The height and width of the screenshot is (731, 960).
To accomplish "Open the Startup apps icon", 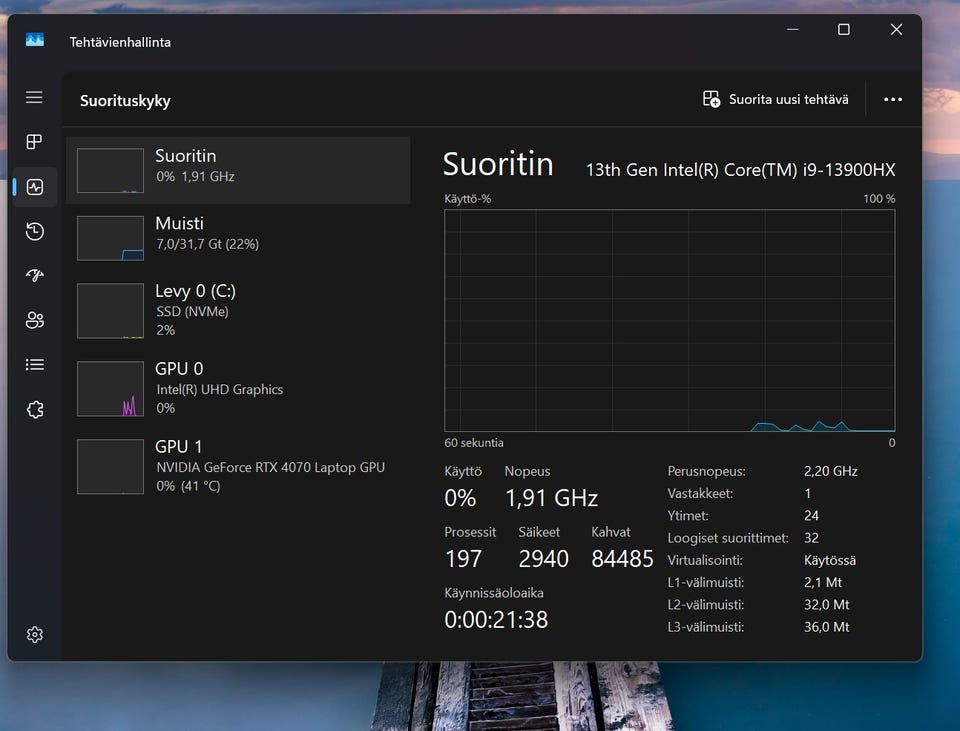I will (35, 276).
